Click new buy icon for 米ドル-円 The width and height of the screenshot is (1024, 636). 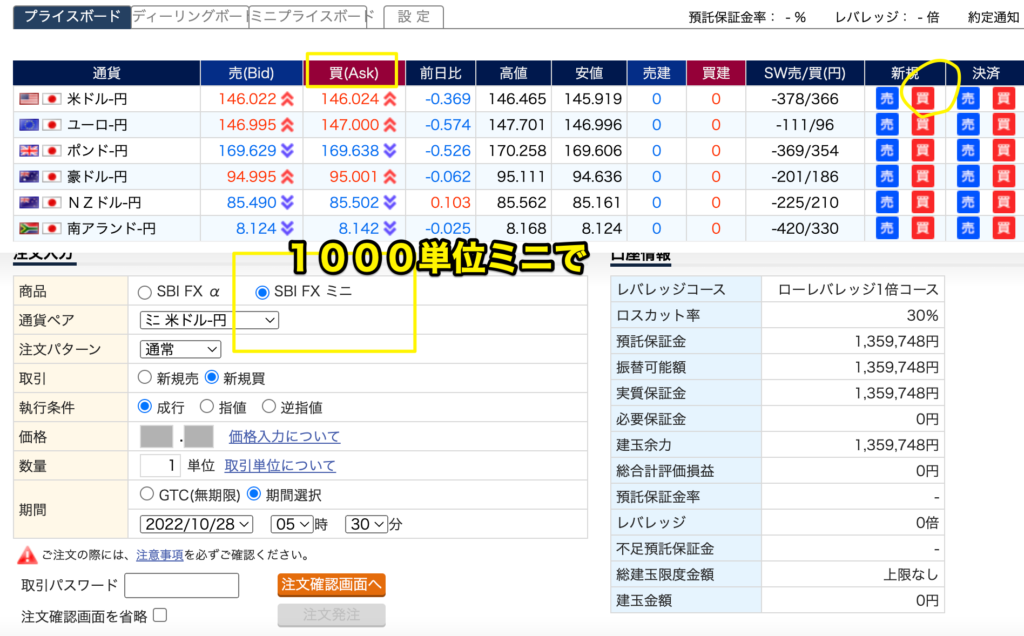click(x=922, y=99)
